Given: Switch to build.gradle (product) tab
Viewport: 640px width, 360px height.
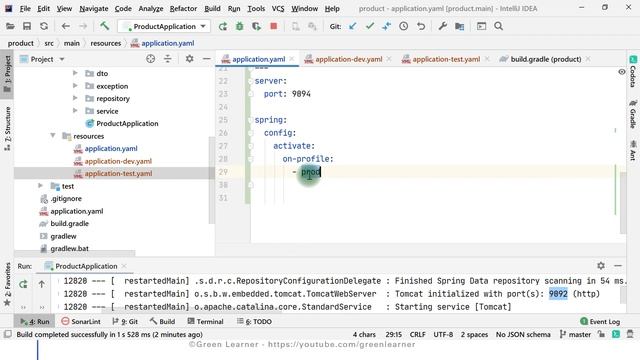Looking at the screenshot, I should click(x=546, y=59).
